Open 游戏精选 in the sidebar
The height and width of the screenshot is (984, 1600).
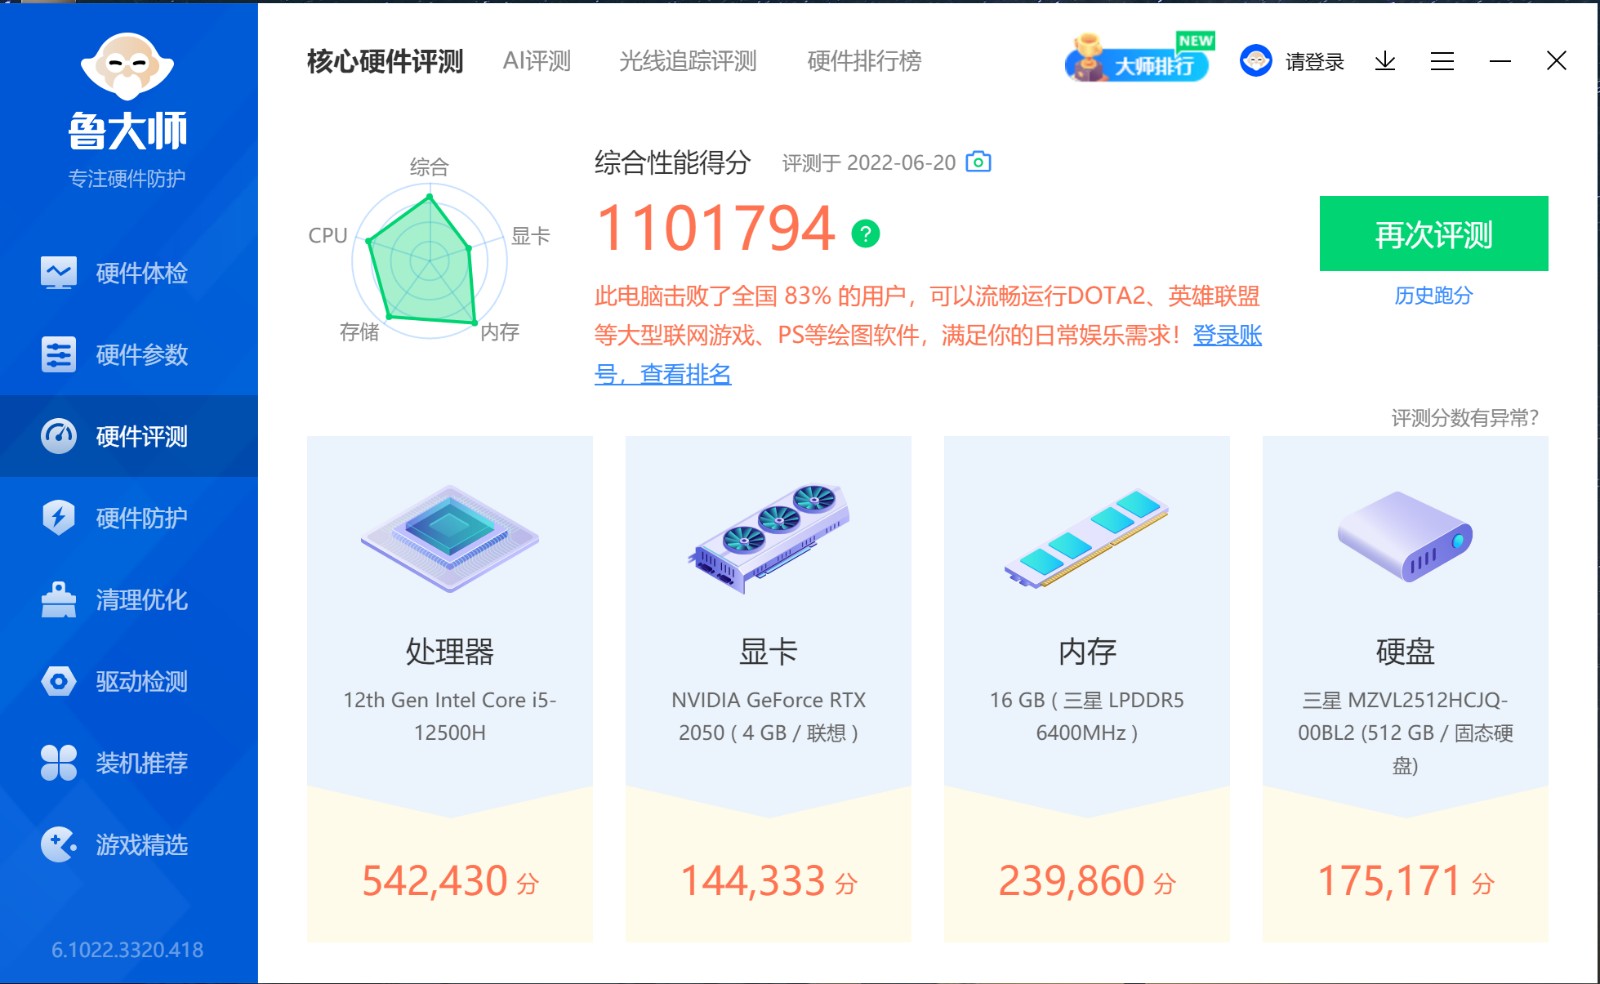(129, 845)
